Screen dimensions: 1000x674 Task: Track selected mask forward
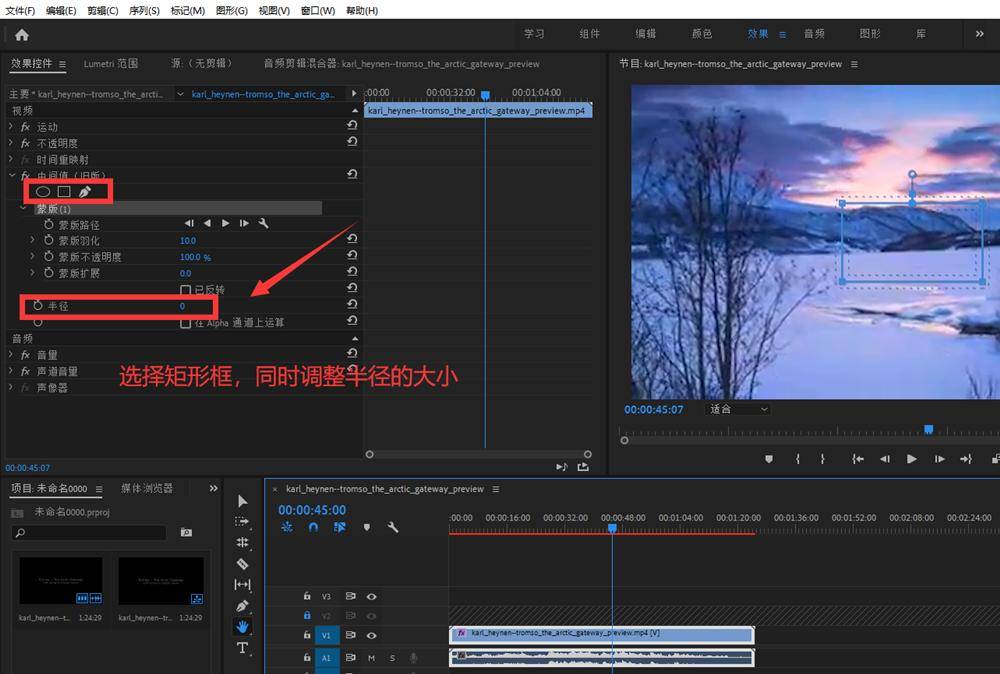click(x=225, y=223)
